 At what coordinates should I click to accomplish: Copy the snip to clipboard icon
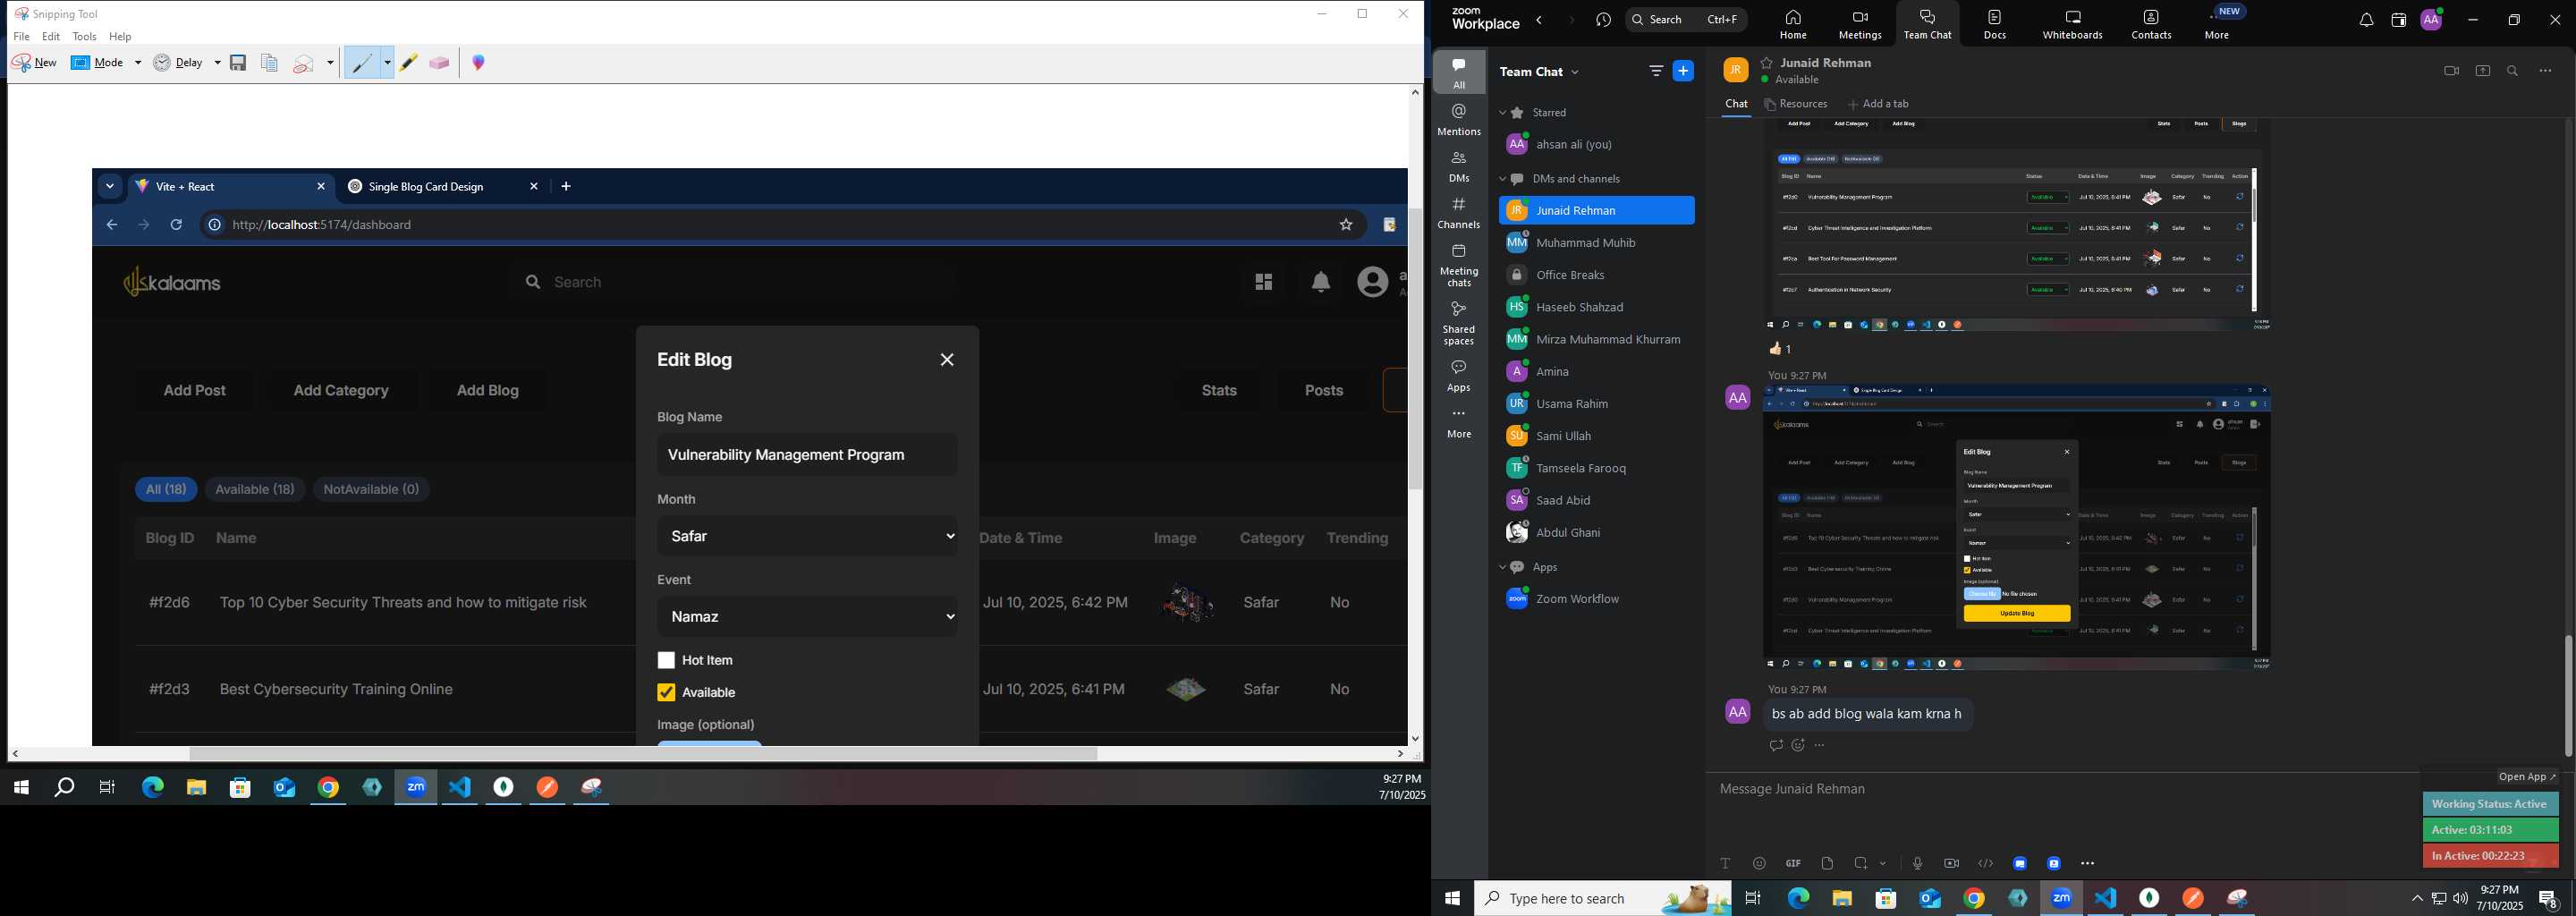click(x=269, y=63)
